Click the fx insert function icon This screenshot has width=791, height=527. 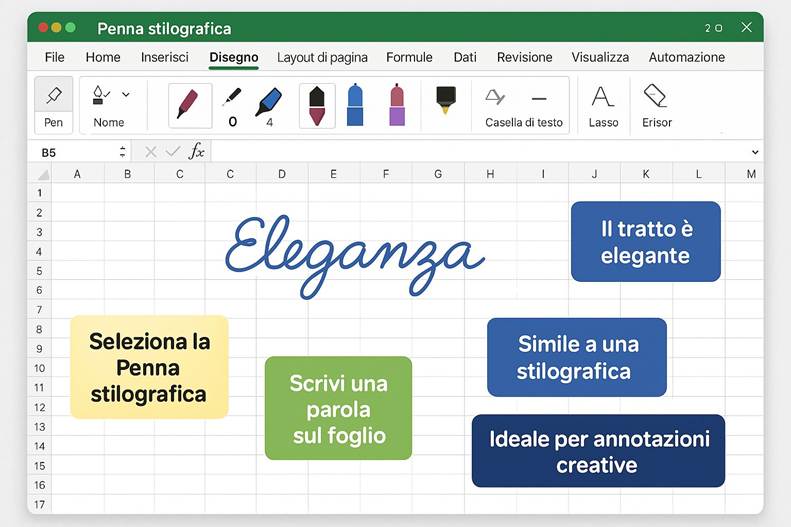197,151
